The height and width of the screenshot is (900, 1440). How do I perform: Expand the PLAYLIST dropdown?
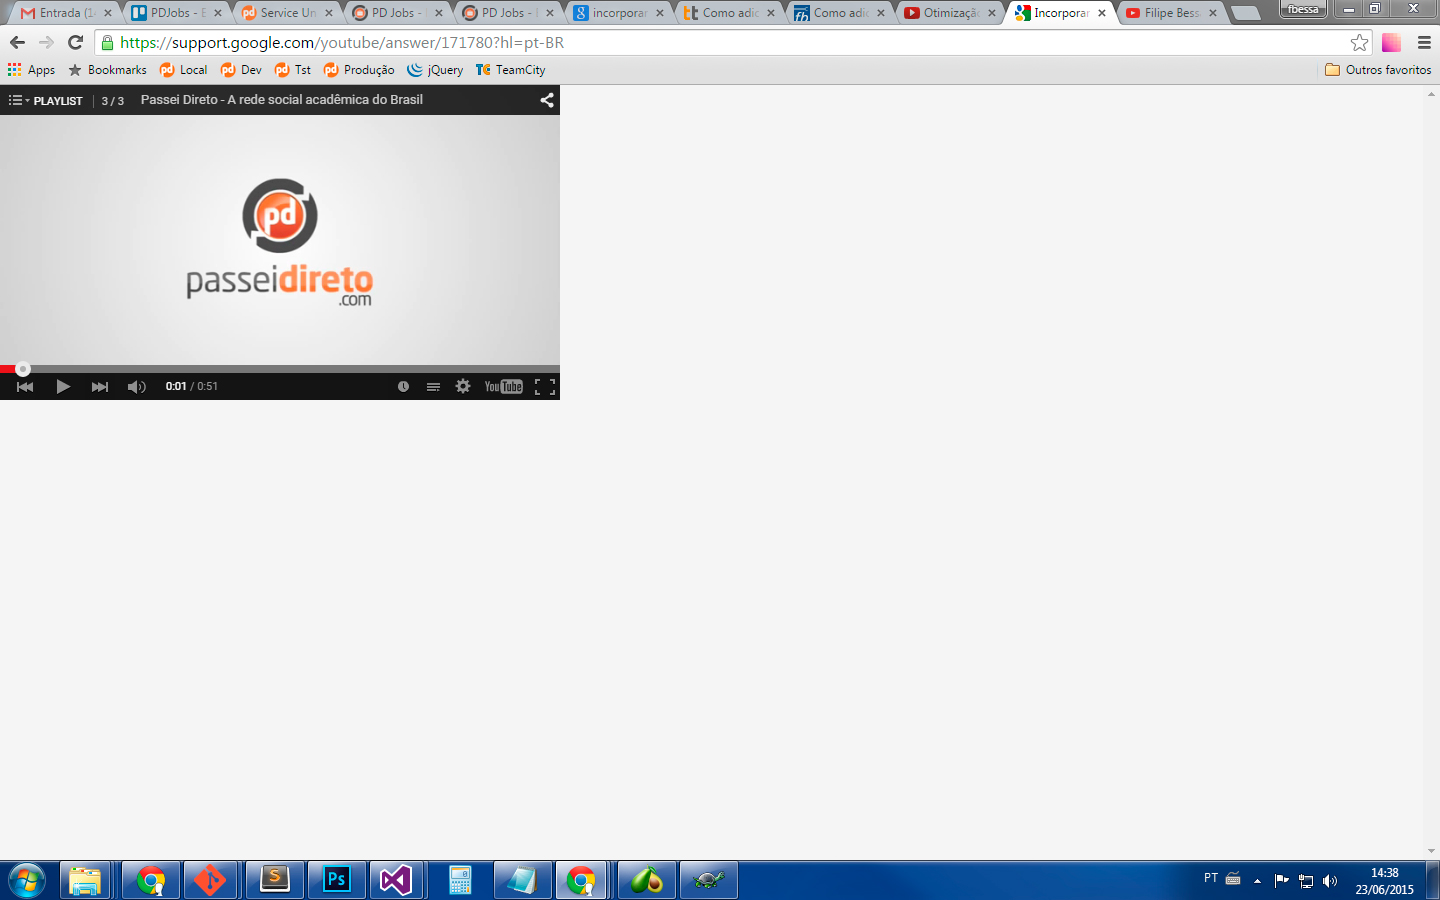point(46,100)
